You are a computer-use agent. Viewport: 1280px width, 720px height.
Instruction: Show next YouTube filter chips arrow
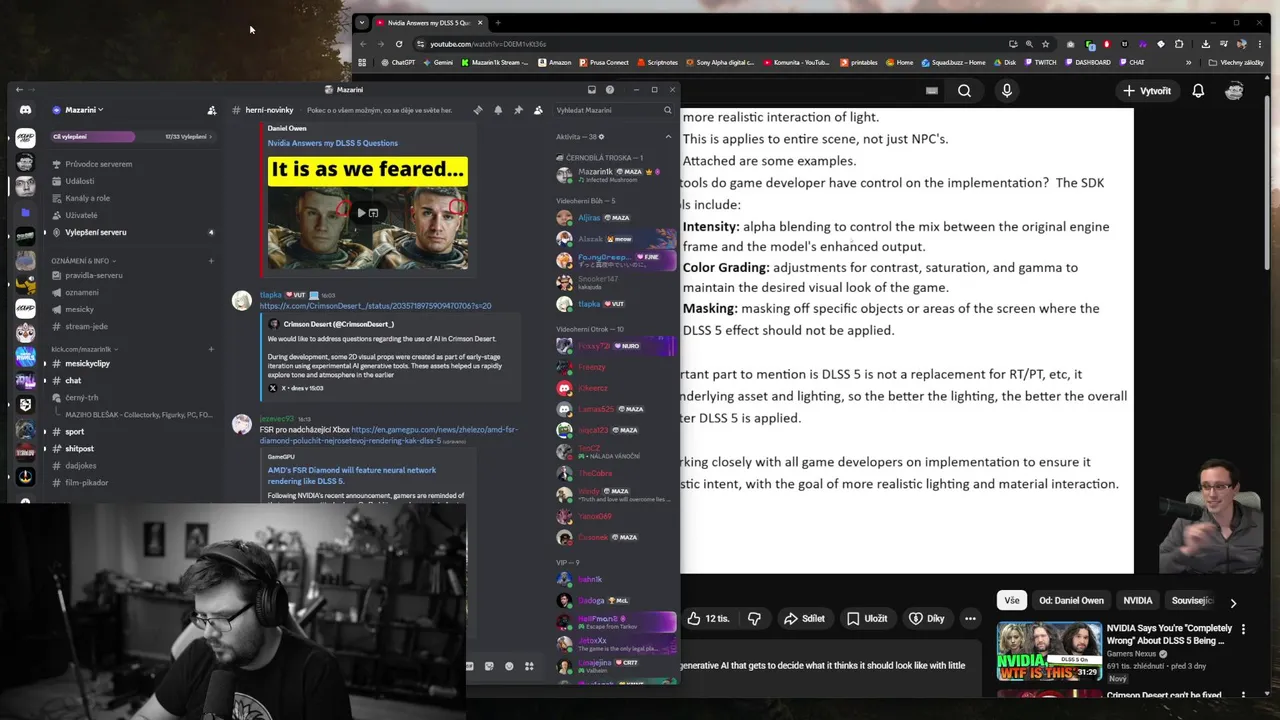point(1233,603)
